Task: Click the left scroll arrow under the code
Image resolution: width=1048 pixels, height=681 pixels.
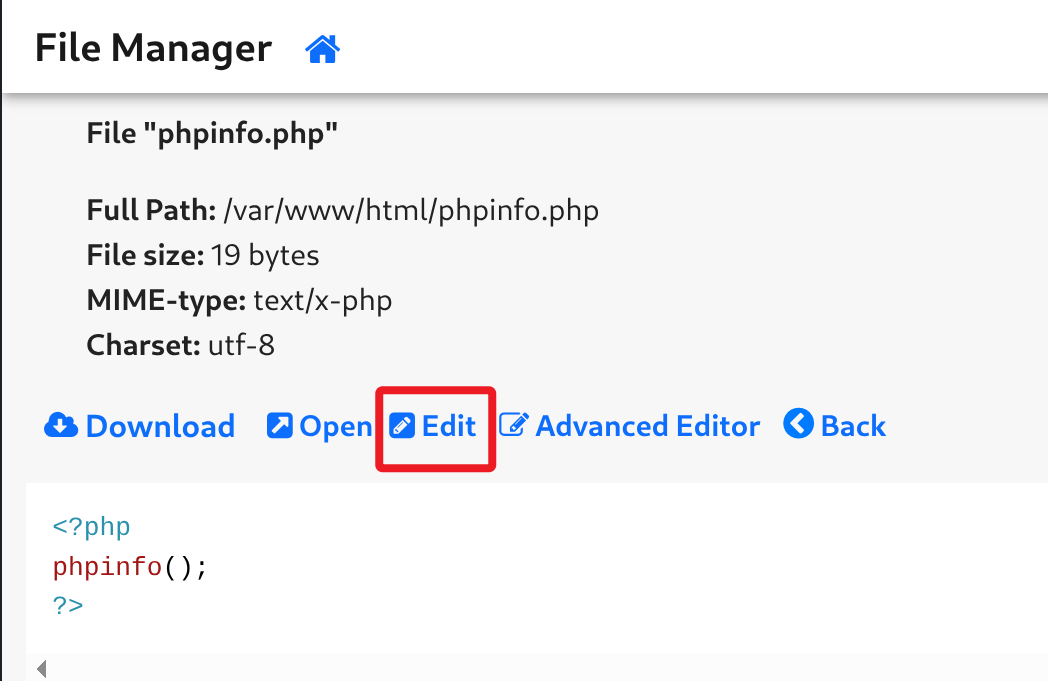Action: [41, 668]
